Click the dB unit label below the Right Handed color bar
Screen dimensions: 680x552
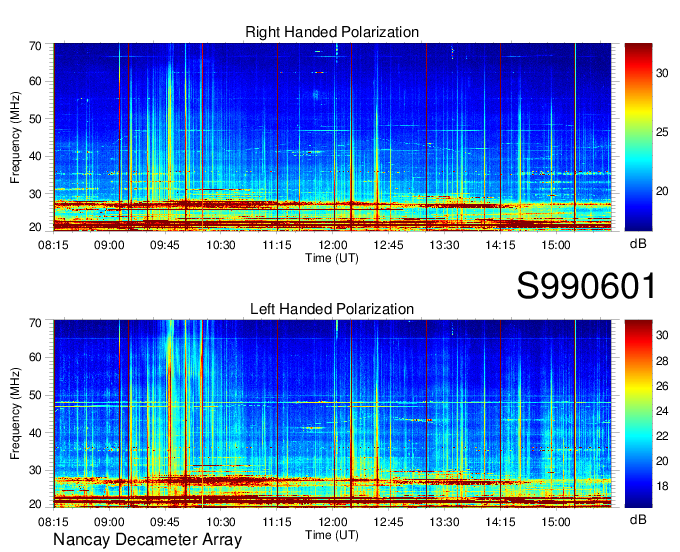638,244
